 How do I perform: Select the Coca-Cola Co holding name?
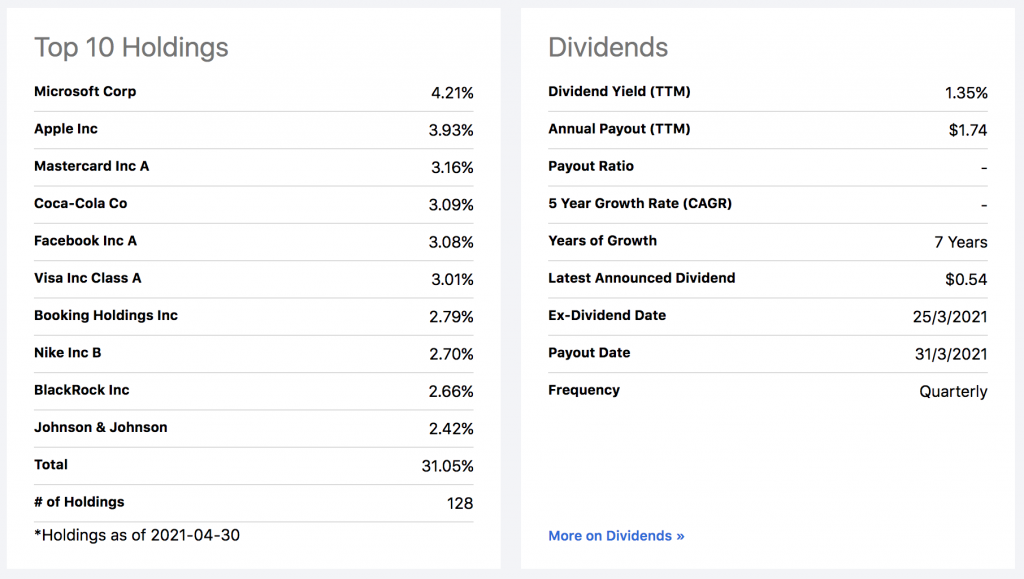[80, 203]
